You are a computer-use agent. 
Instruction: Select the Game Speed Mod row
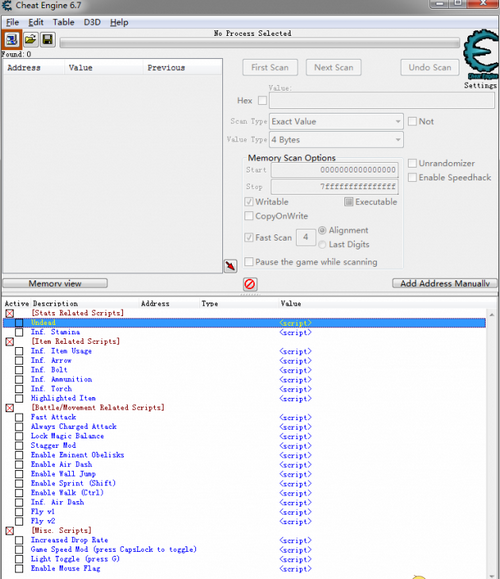(x=244, y=550)
